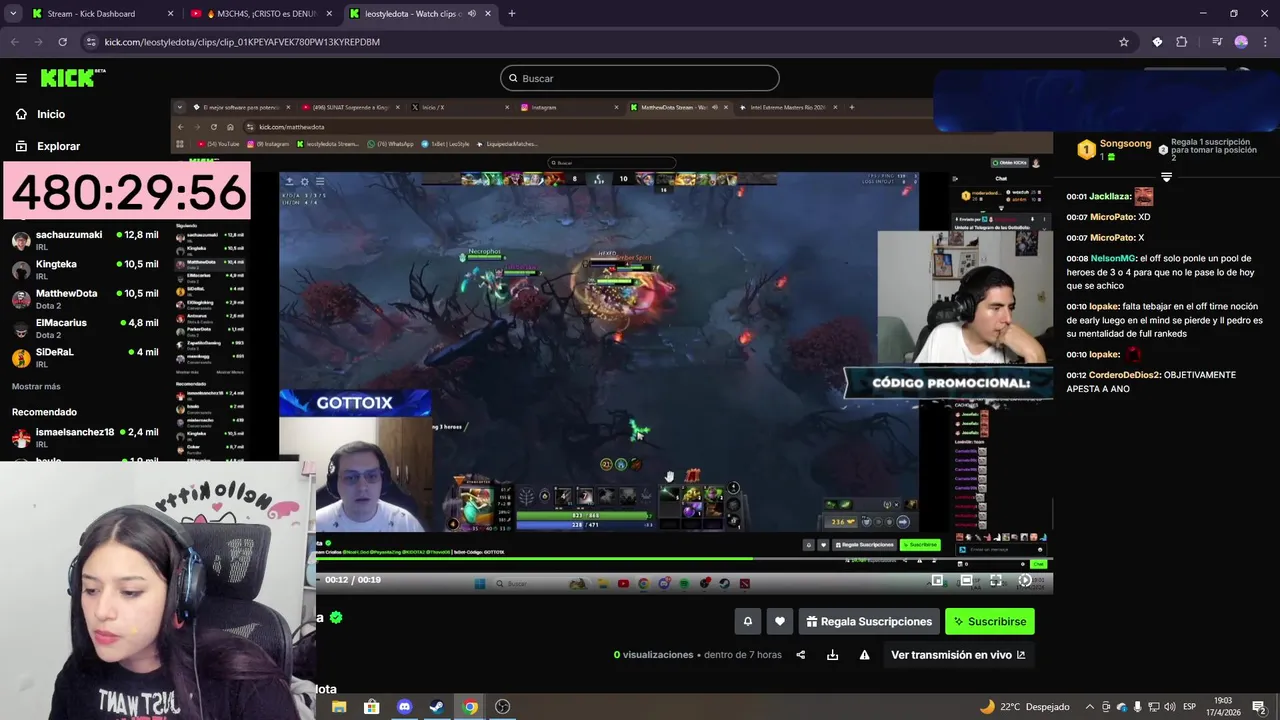Screen dimensions: 1280x720
Task: Collapse the chat leaderboard expander arrow
Action: coord(1166,177)
